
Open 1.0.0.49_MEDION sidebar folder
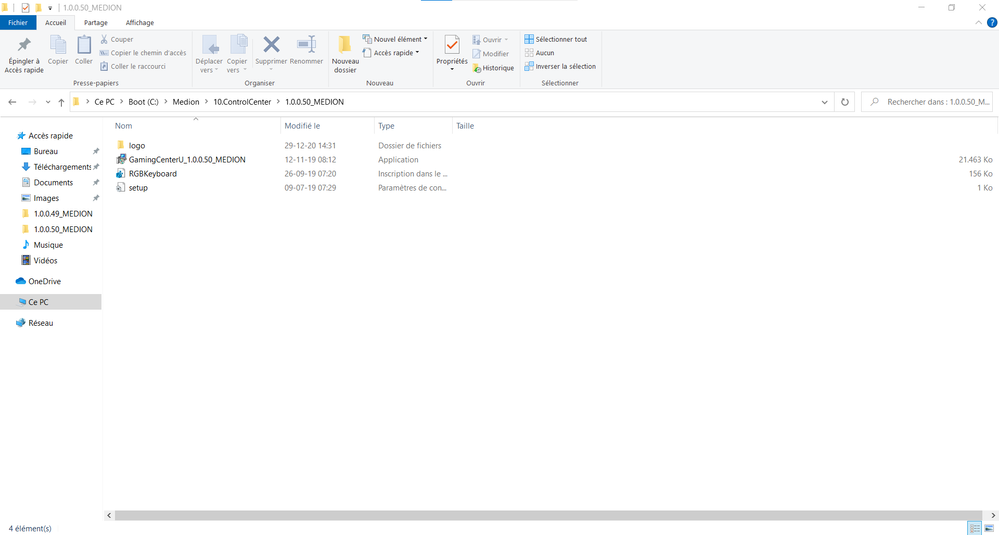[63, 213]
